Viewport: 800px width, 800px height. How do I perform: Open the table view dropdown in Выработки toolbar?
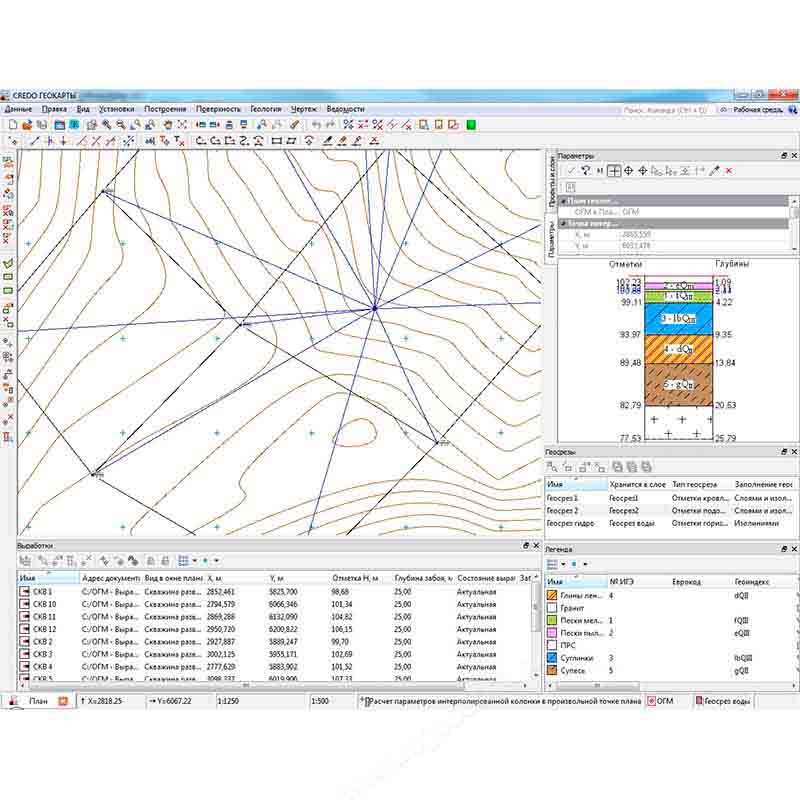[192, 561]
